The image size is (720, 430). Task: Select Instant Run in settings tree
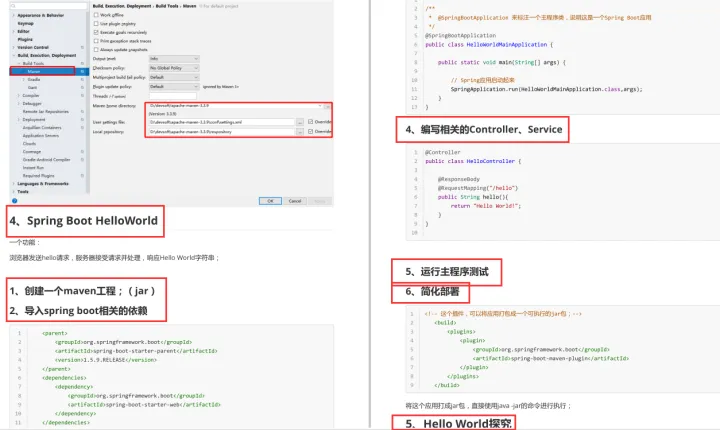point(34,168)
